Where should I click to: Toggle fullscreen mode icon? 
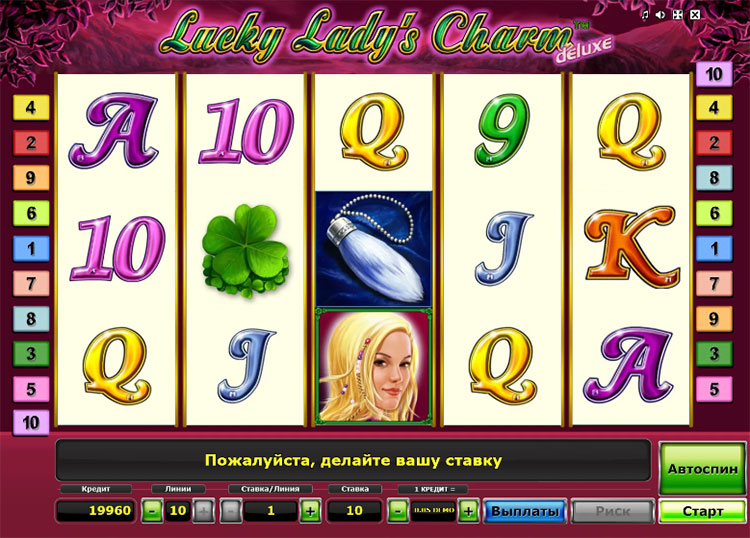click(678, 15)
